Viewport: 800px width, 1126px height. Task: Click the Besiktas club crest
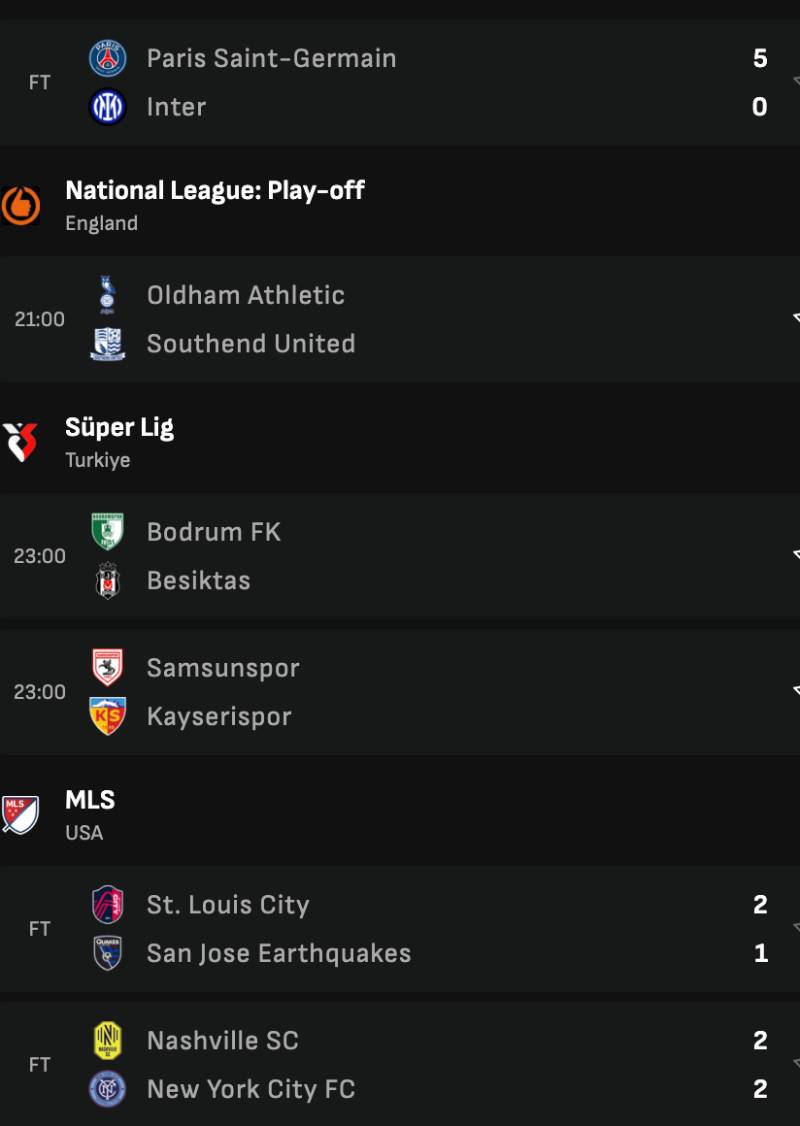pyautogui.click(x=108, y=581)
